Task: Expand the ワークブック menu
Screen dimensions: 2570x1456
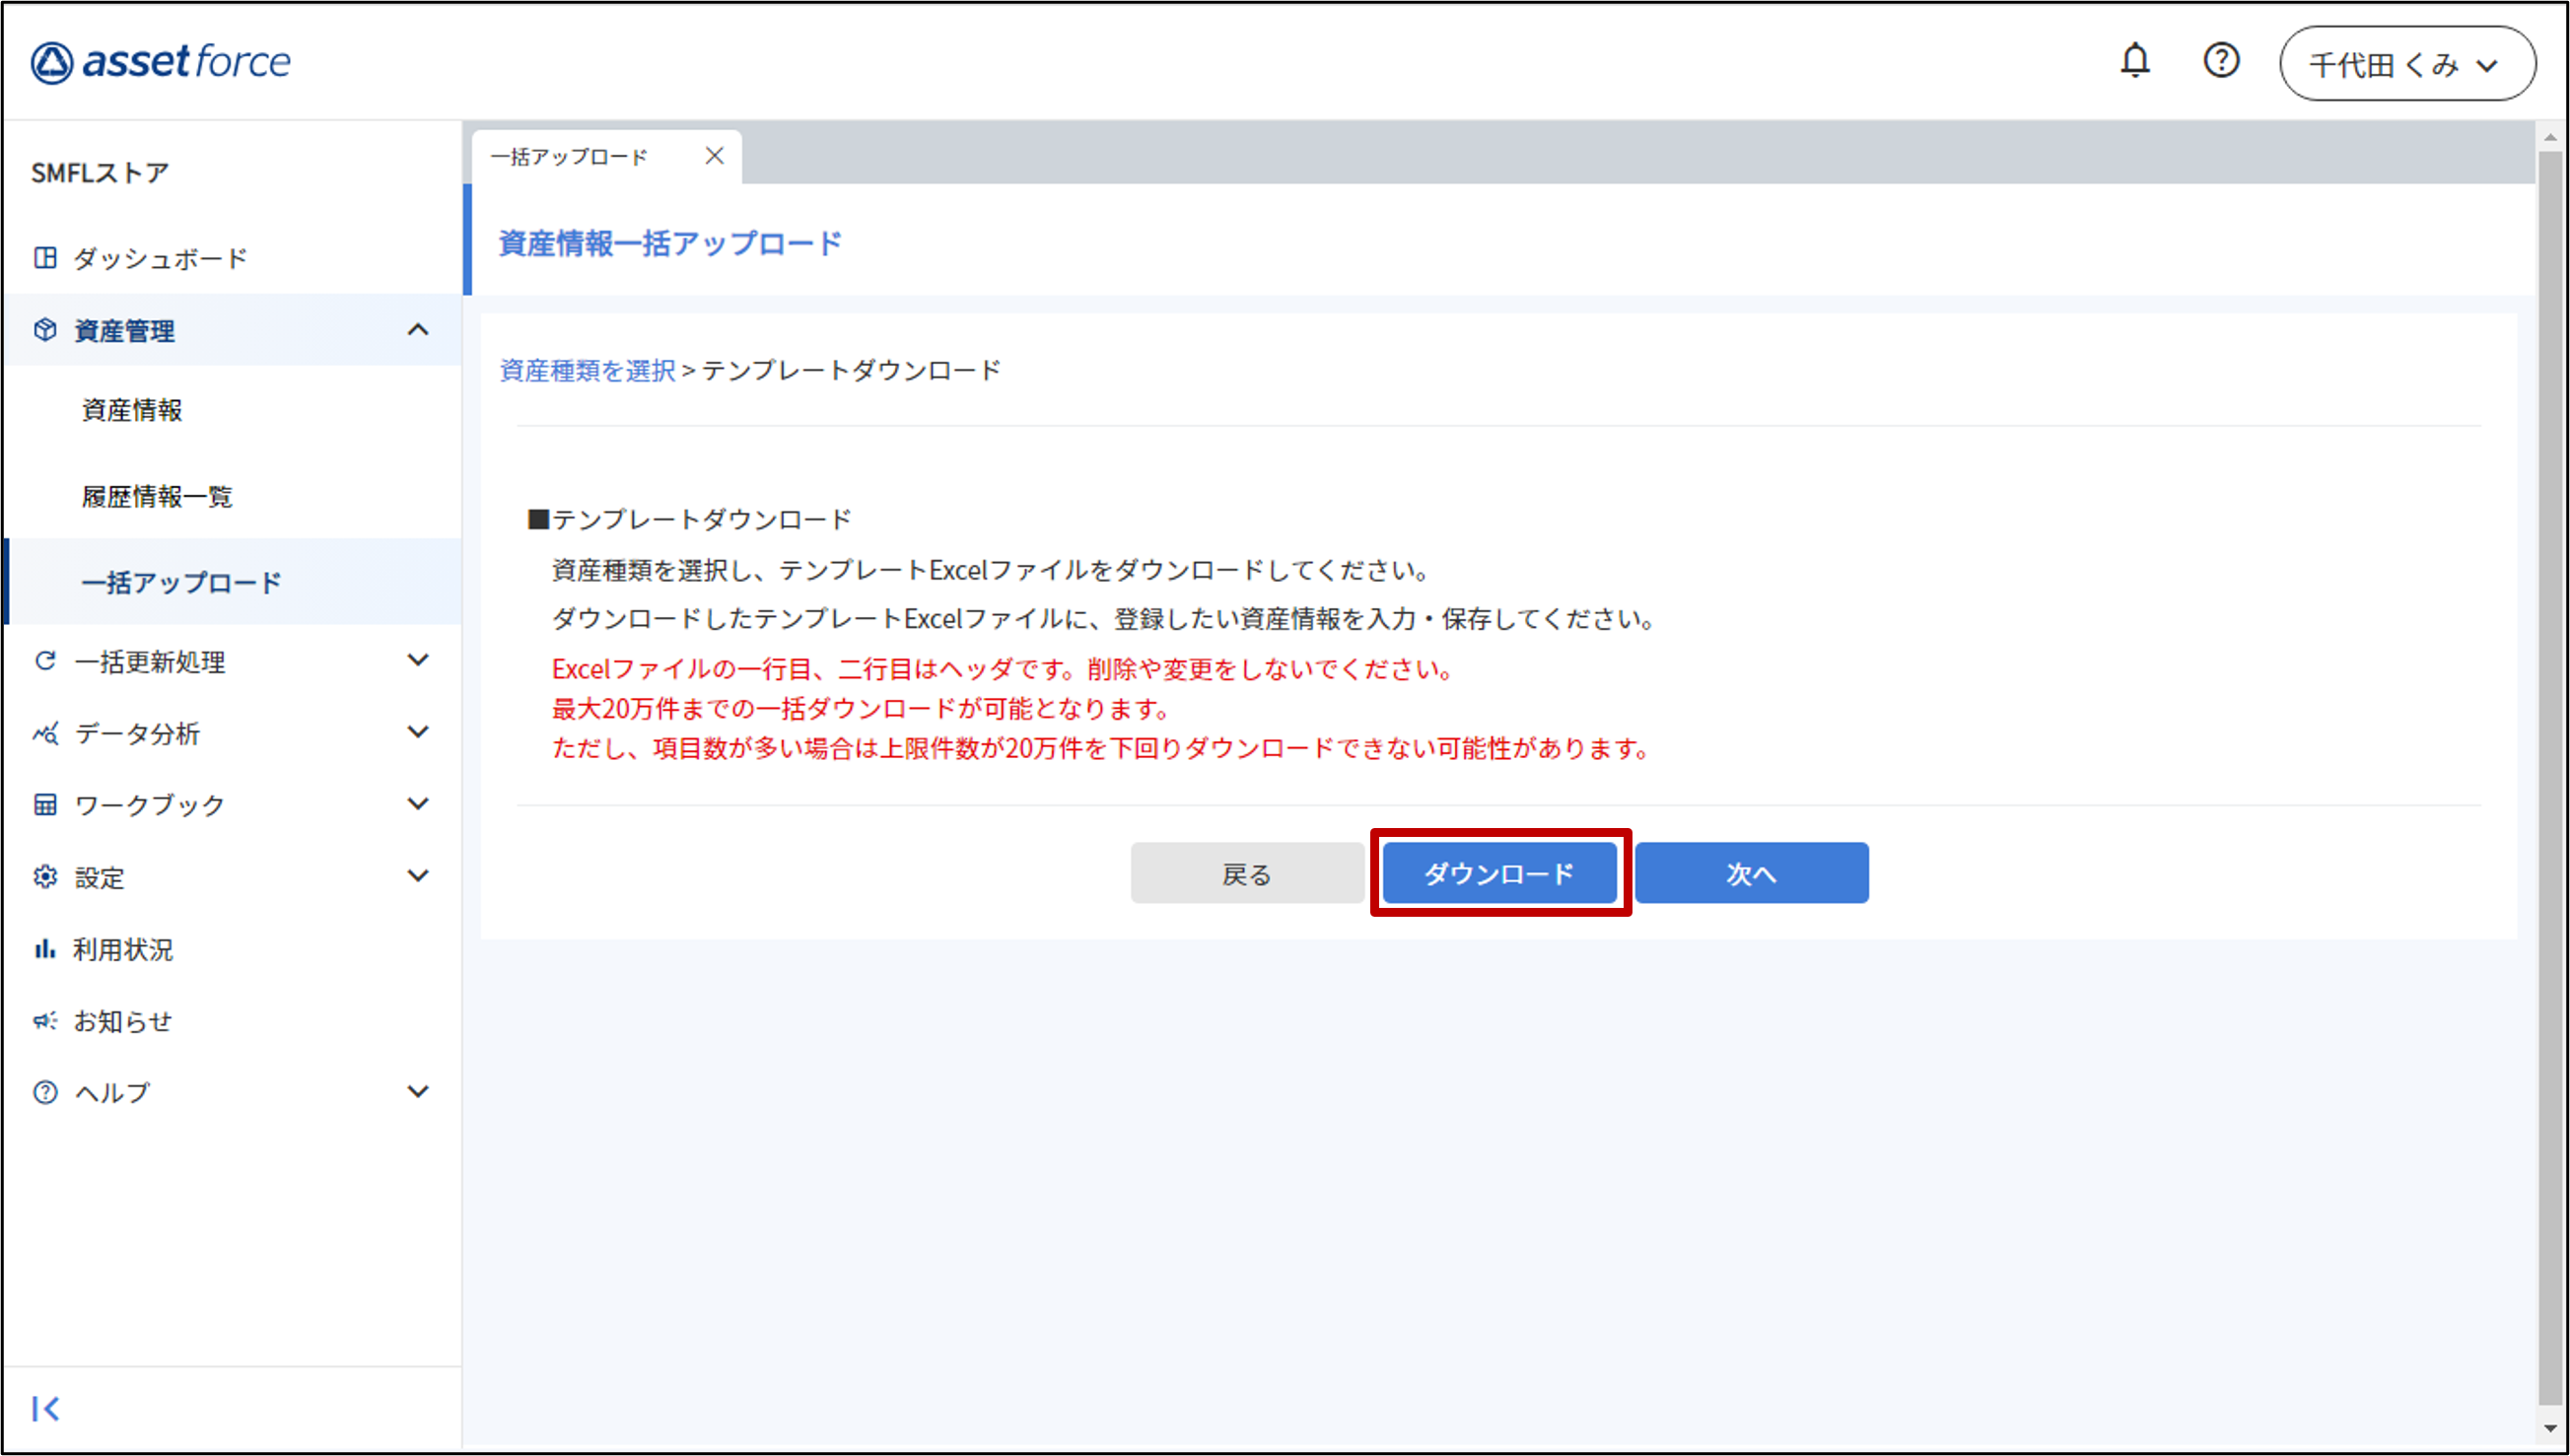Action: click(418, 804)
